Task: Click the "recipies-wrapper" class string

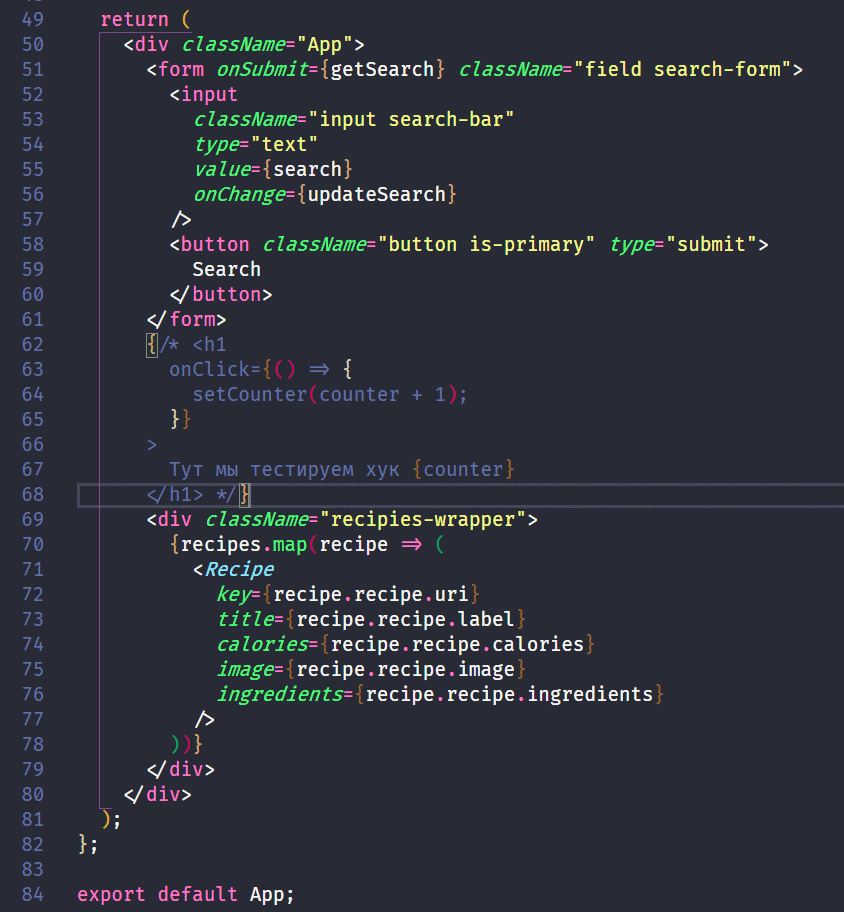Action: (423, 519)
